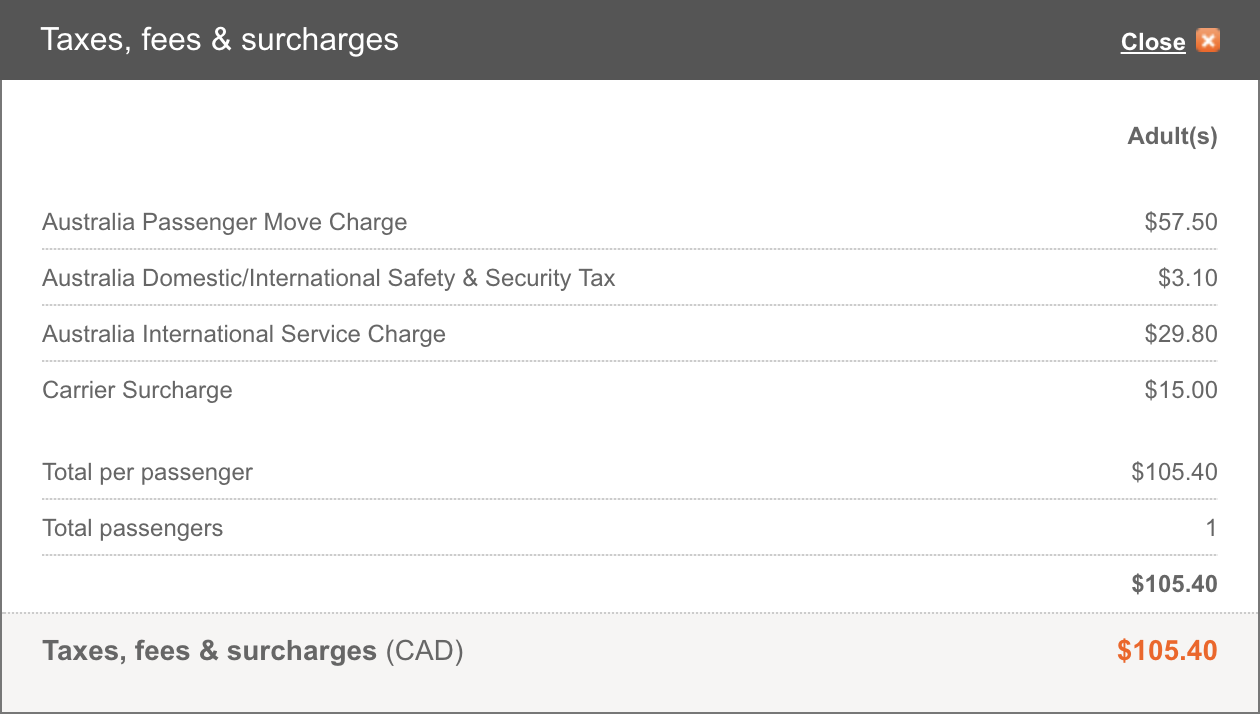Image resolution: width=1260 pixels, height=714 pixels.
Task: Click the bold gray $105.40 subtotal
Action: pos(1175,584)
